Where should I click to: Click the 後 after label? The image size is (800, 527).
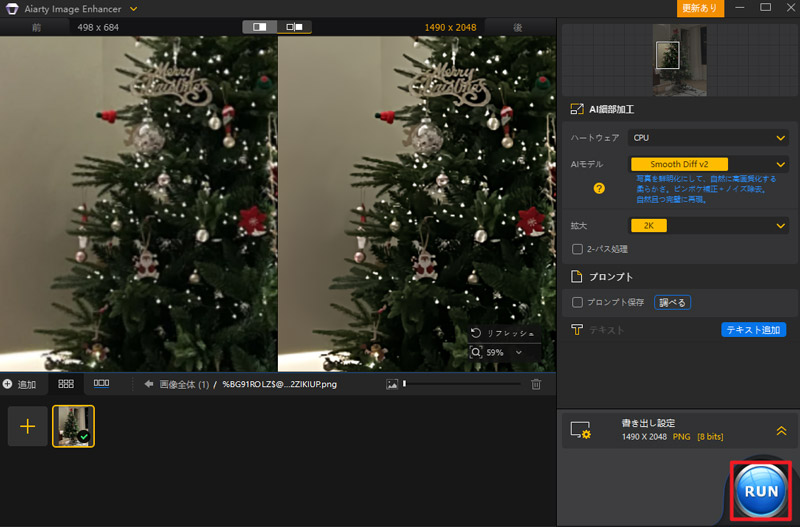click(517, 28)
